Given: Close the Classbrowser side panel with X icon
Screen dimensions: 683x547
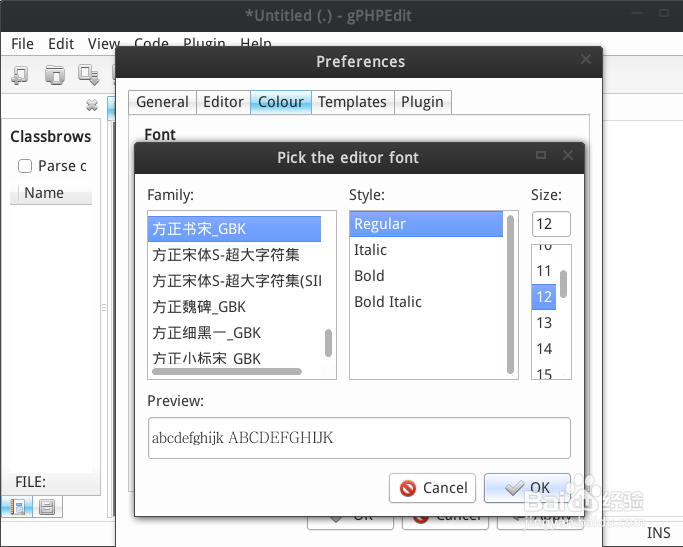Looking at the screenshot, I should 92,105.
